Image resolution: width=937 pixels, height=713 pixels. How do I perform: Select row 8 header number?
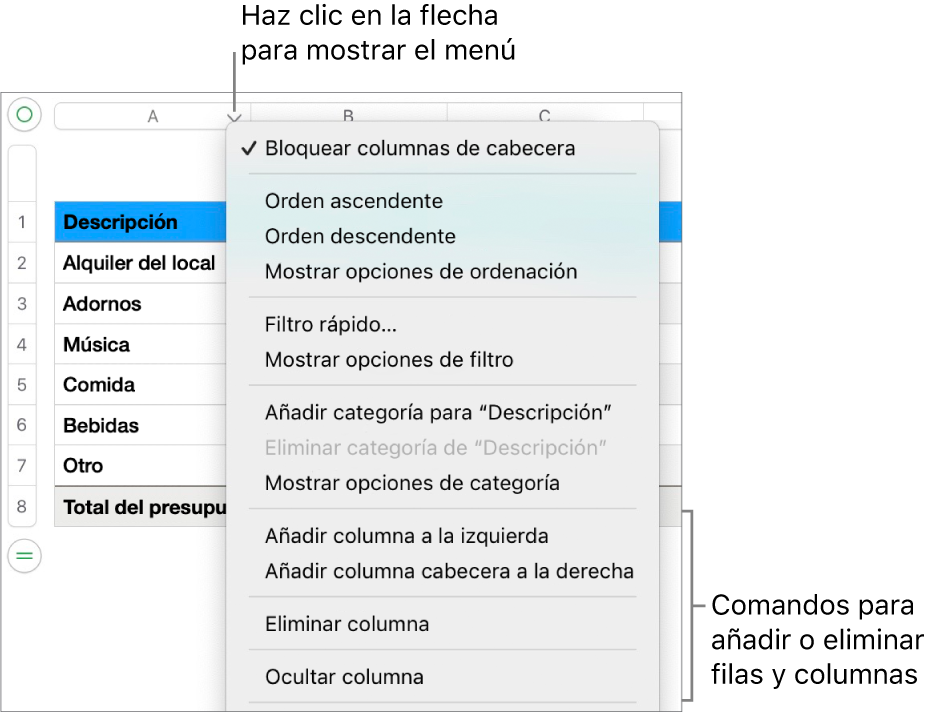[22, 506]
